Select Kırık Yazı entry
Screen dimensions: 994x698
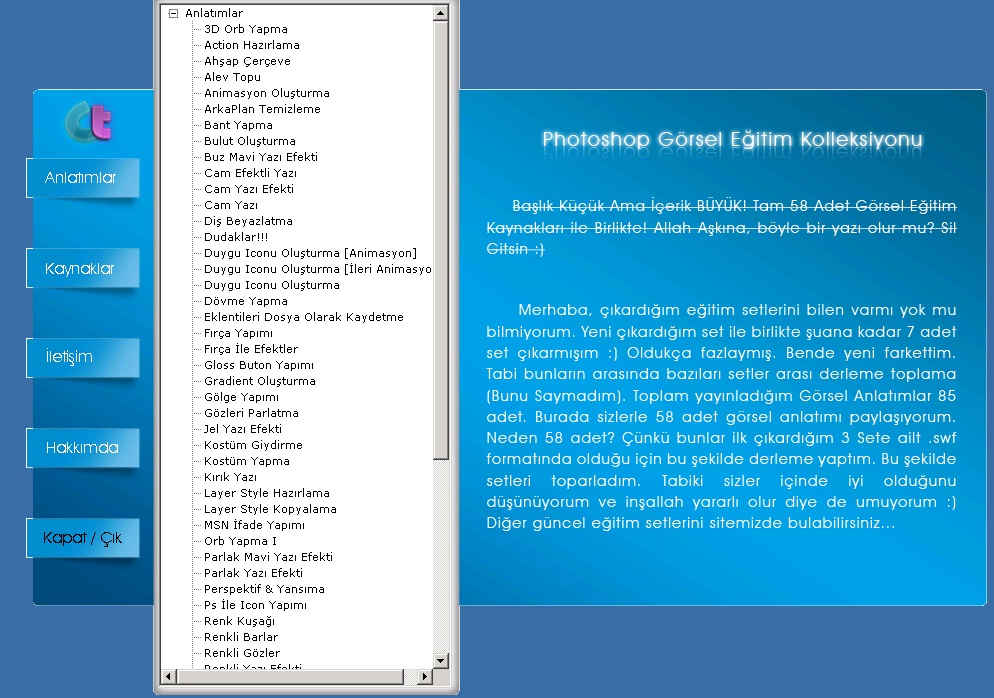(x=230, y=477)
